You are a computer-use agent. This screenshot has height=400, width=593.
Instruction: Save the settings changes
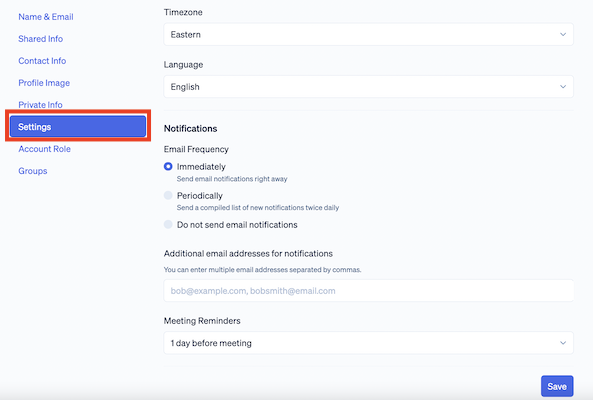tap(557, 386)
